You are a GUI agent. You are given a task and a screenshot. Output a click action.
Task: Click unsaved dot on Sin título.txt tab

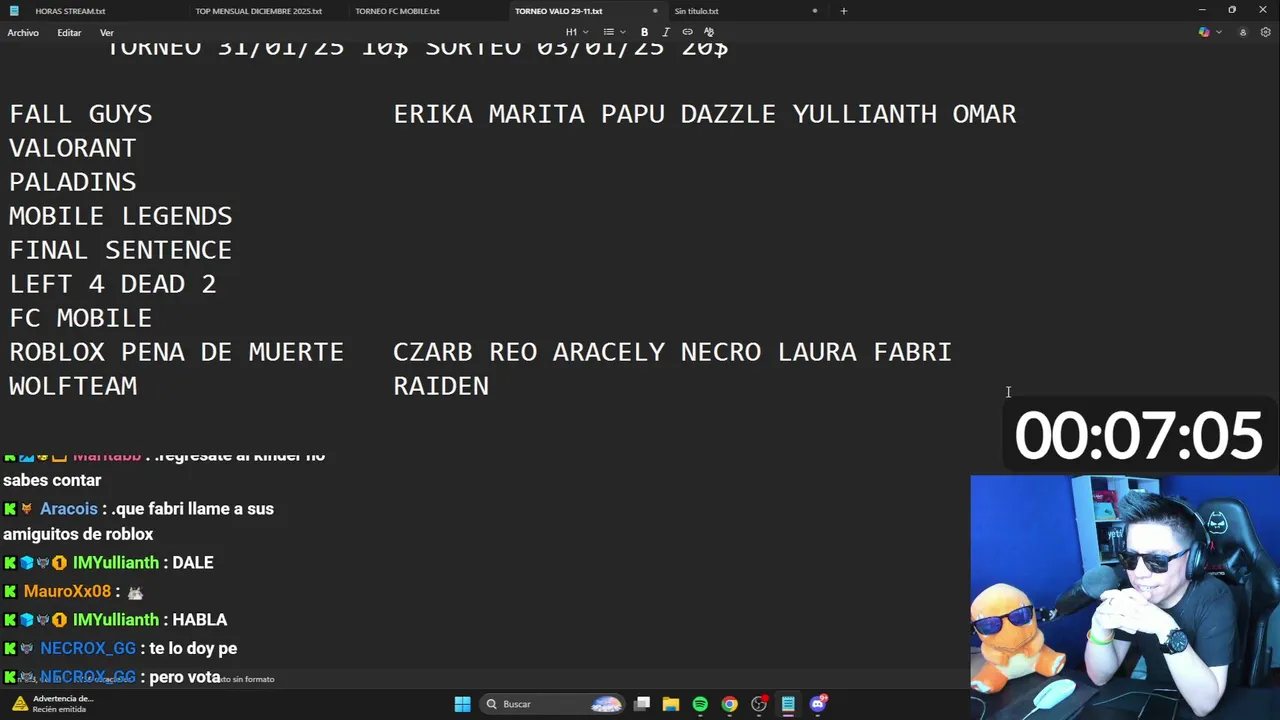pos(814,11)
